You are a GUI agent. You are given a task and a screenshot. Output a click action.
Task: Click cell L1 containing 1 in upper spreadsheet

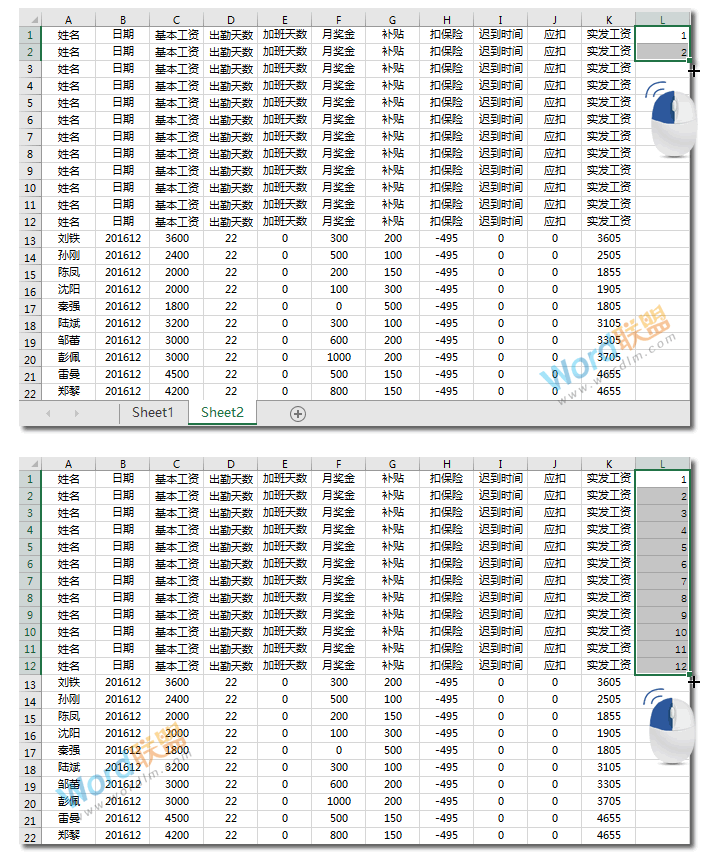click(x=662, y=35)
